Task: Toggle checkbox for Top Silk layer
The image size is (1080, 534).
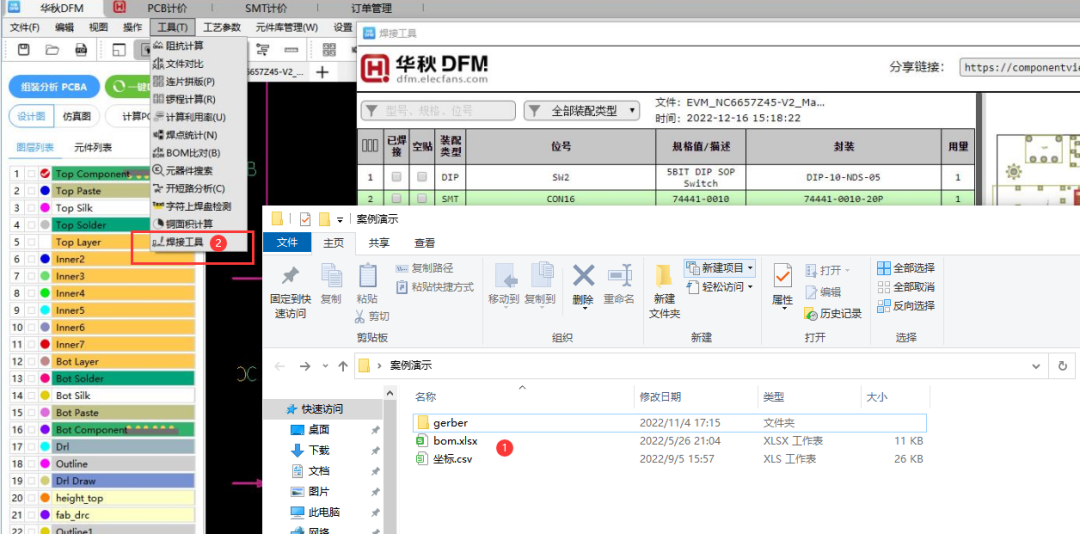Action: click(30, 208)
